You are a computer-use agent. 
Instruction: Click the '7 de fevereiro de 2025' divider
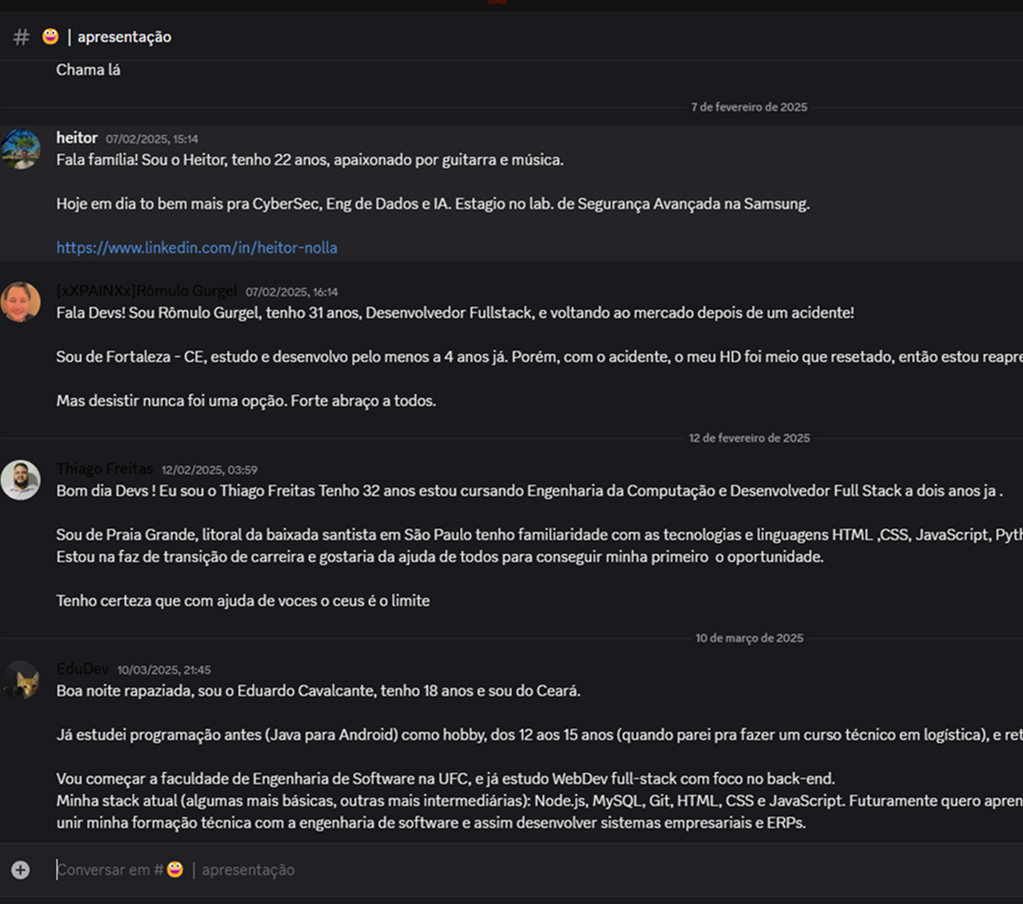click(749, 107)
